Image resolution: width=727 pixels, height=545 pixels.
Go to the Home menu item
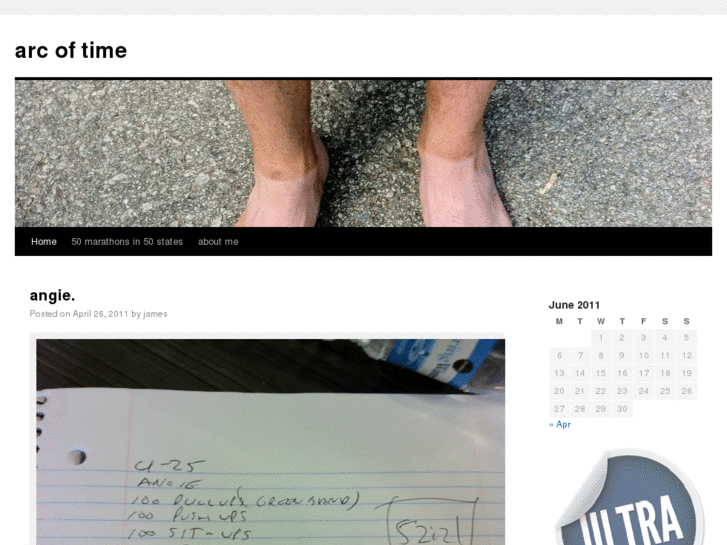point(44,242)
